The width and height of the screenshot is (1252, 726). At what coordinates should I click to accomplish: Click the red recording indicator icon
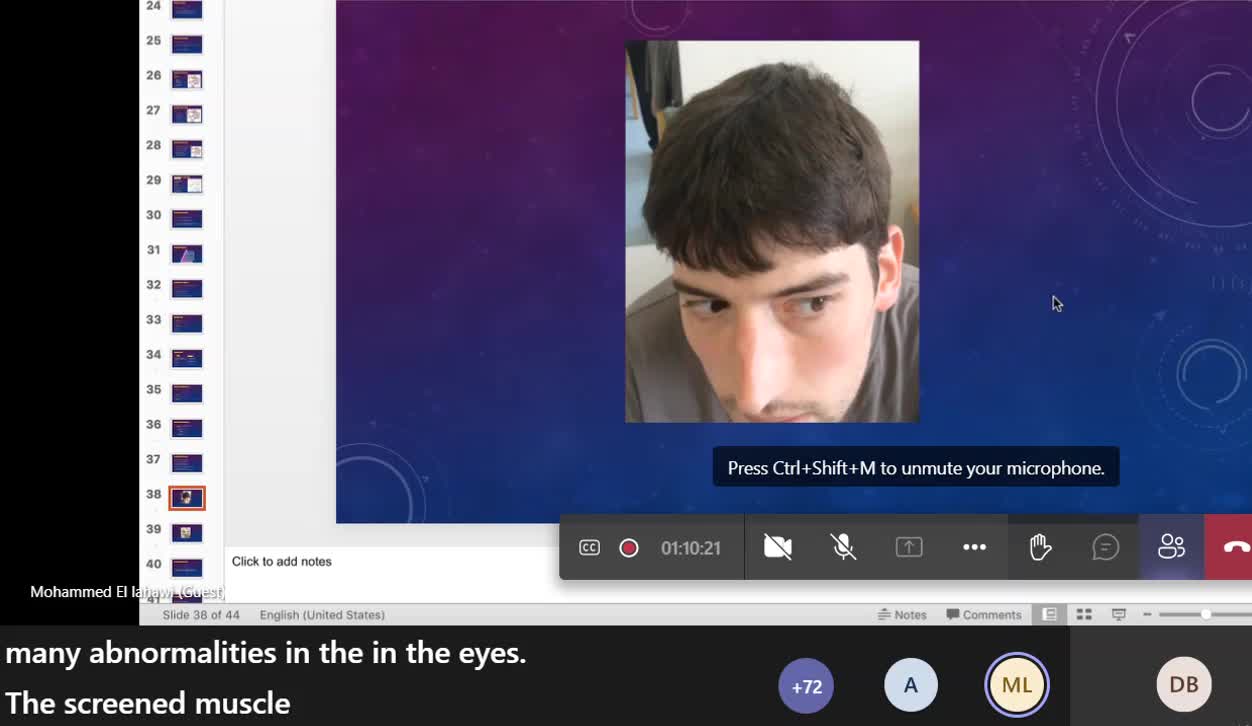(x=629, y=548)
